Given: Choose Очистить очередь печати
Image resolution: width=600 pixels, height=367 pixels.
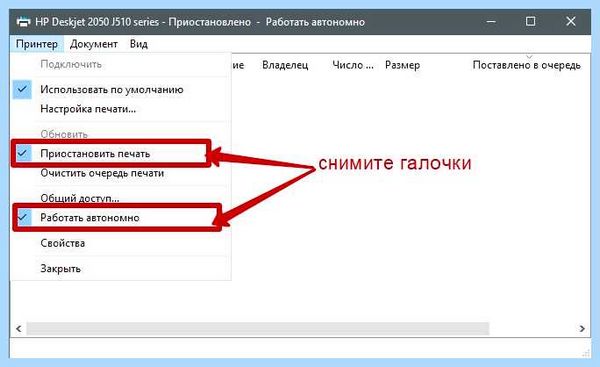Looking at the screenshot, I should point(122,173).
